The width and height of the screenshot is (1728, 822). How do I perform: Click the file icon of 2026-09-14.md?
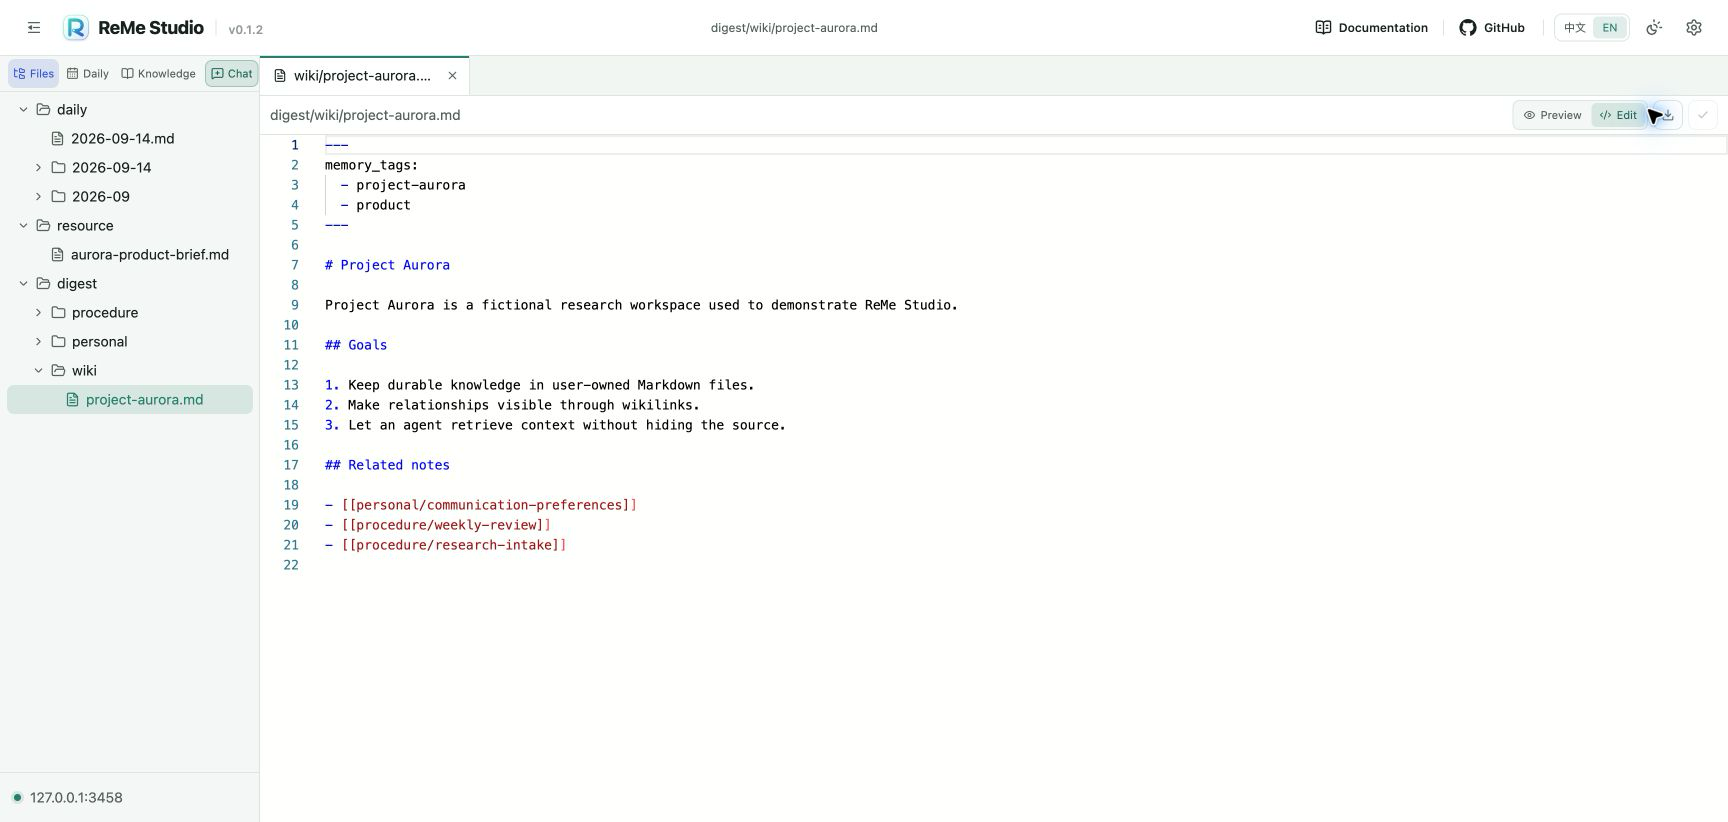pos(58,138)
